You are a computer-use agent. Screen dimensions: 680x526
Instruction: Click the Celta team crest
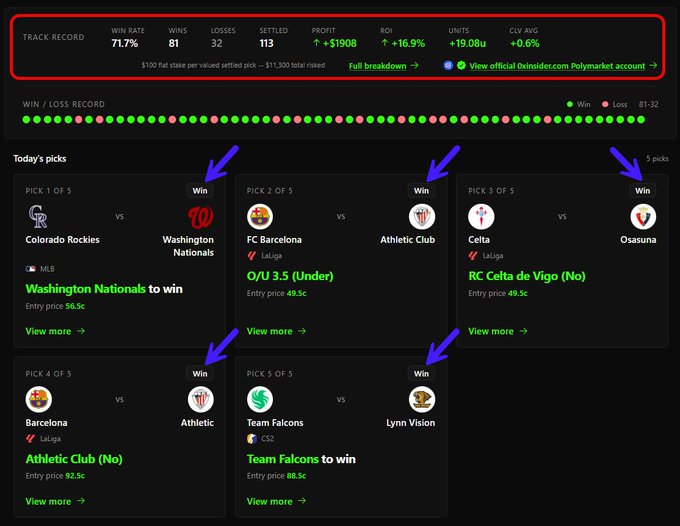481,216
